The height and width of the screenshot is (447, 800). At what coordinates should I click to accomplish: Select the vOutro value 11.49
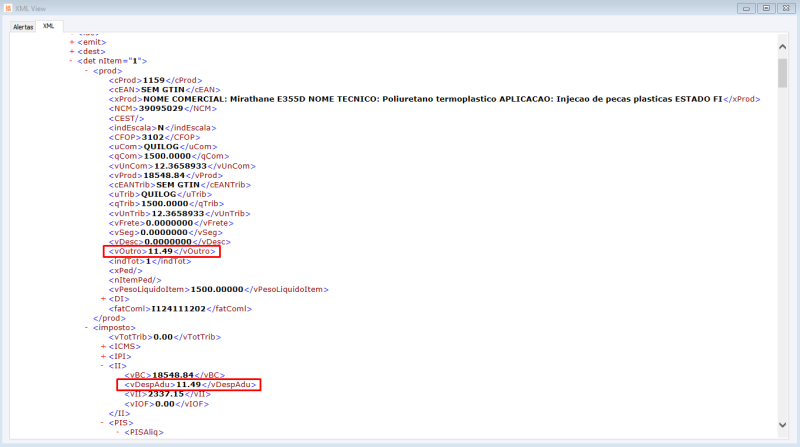point(160,251)
